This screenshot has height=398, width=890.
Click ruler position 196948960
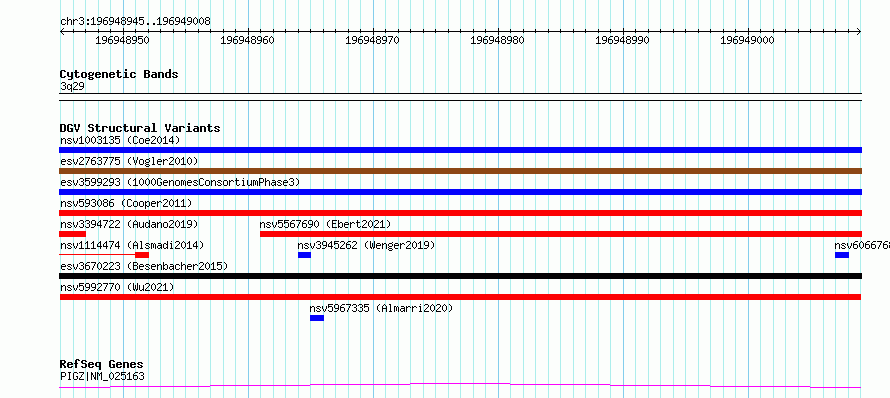coord(247,40)
